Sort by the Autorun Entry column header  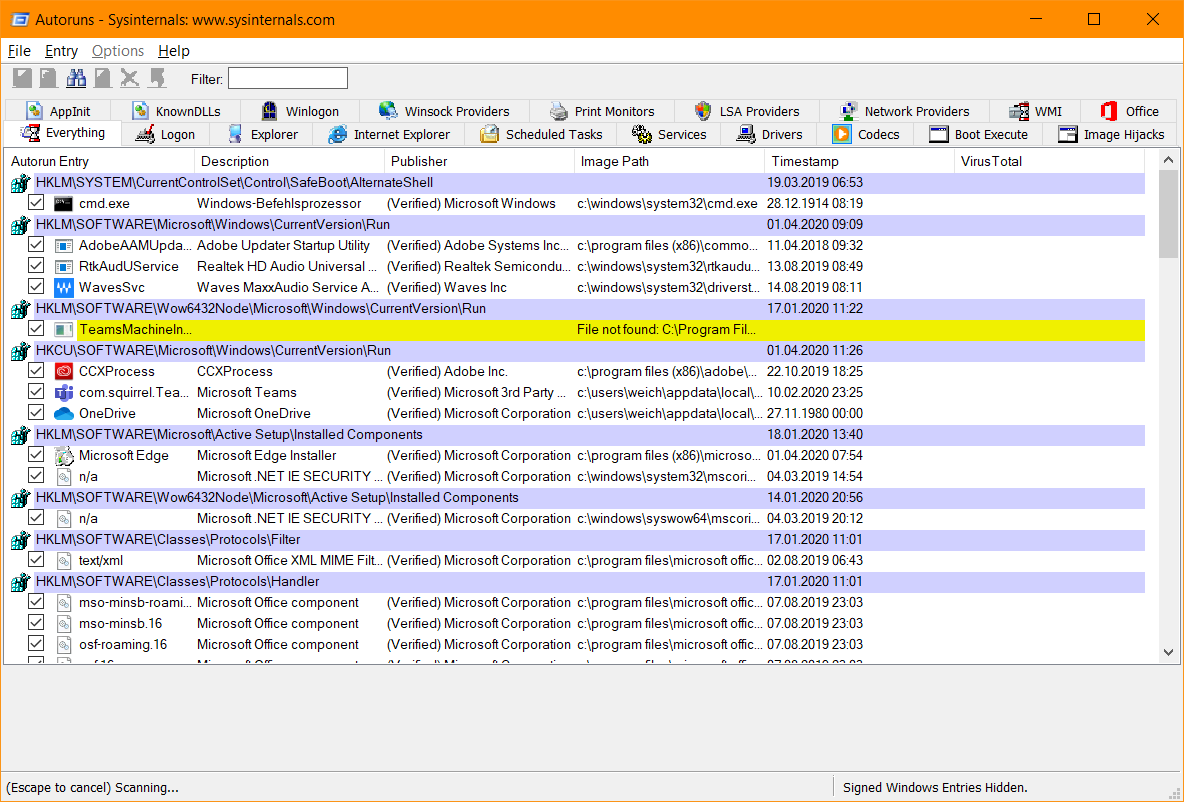pos(99,162)
